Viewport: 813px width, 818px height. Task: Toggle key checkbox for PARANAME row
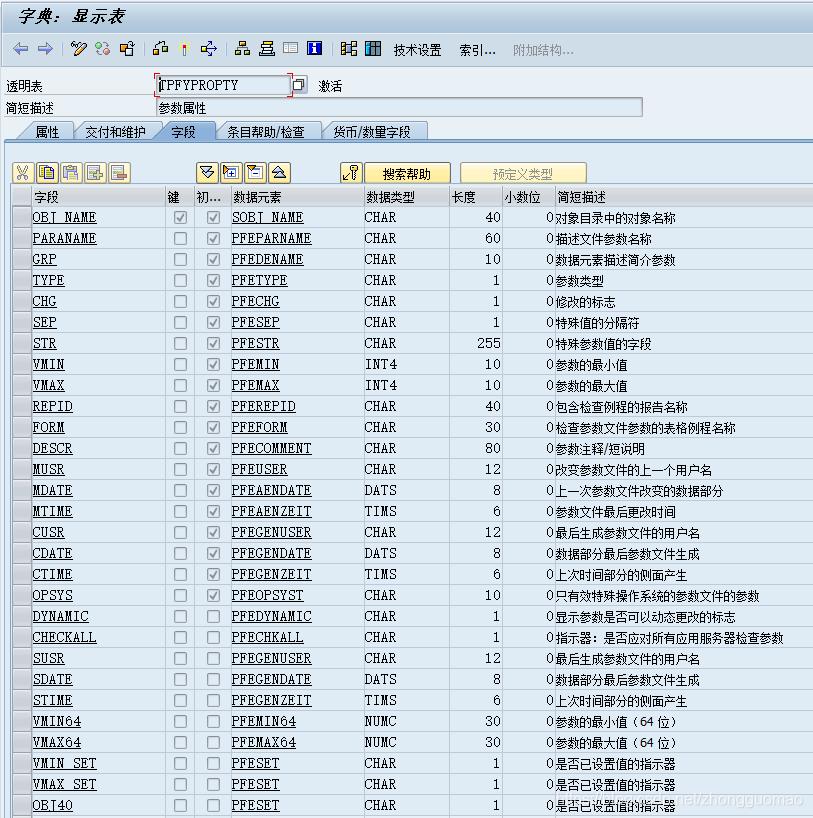pyautogui.click(x=181, y=238)
